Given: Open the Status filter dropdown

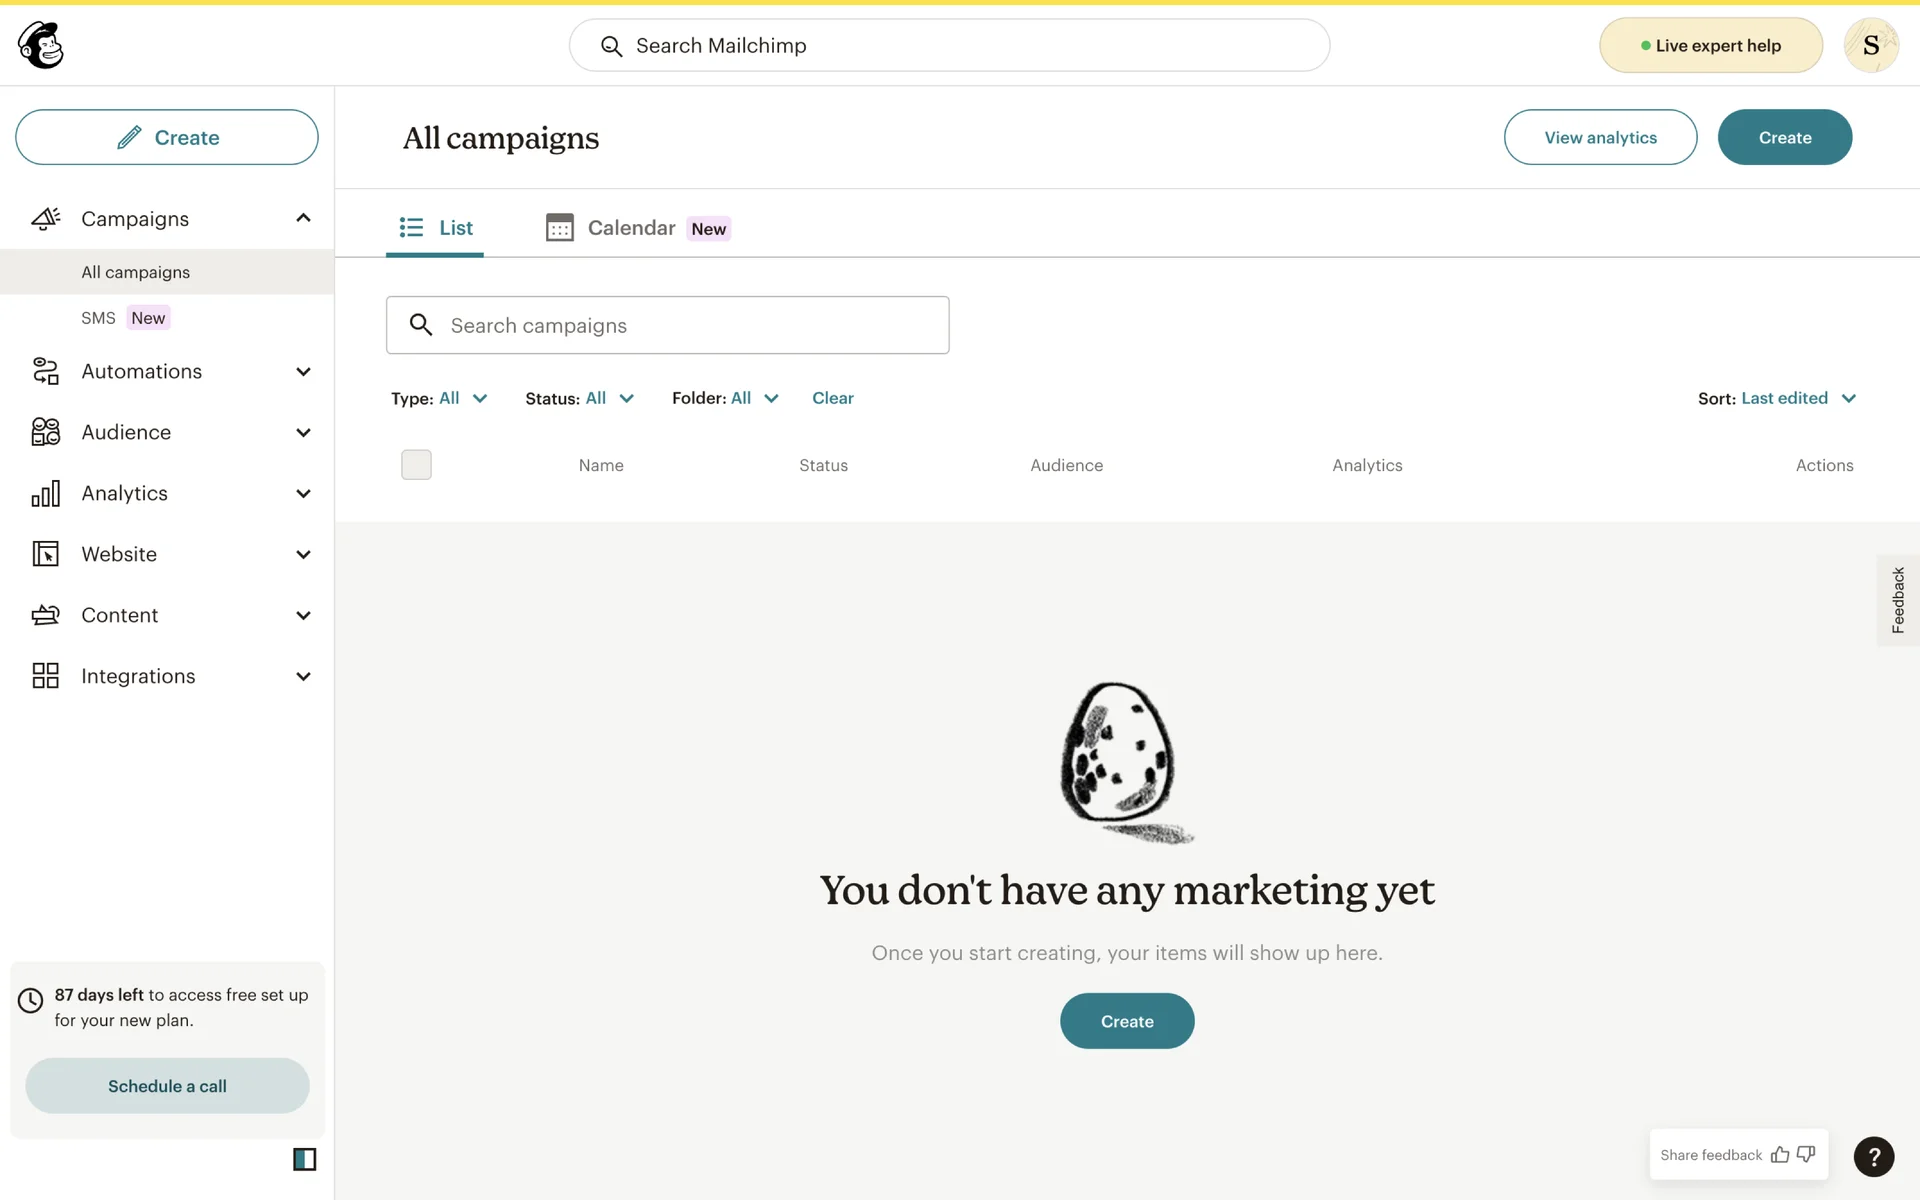Looking at the screenshot, I should [580, 398].
